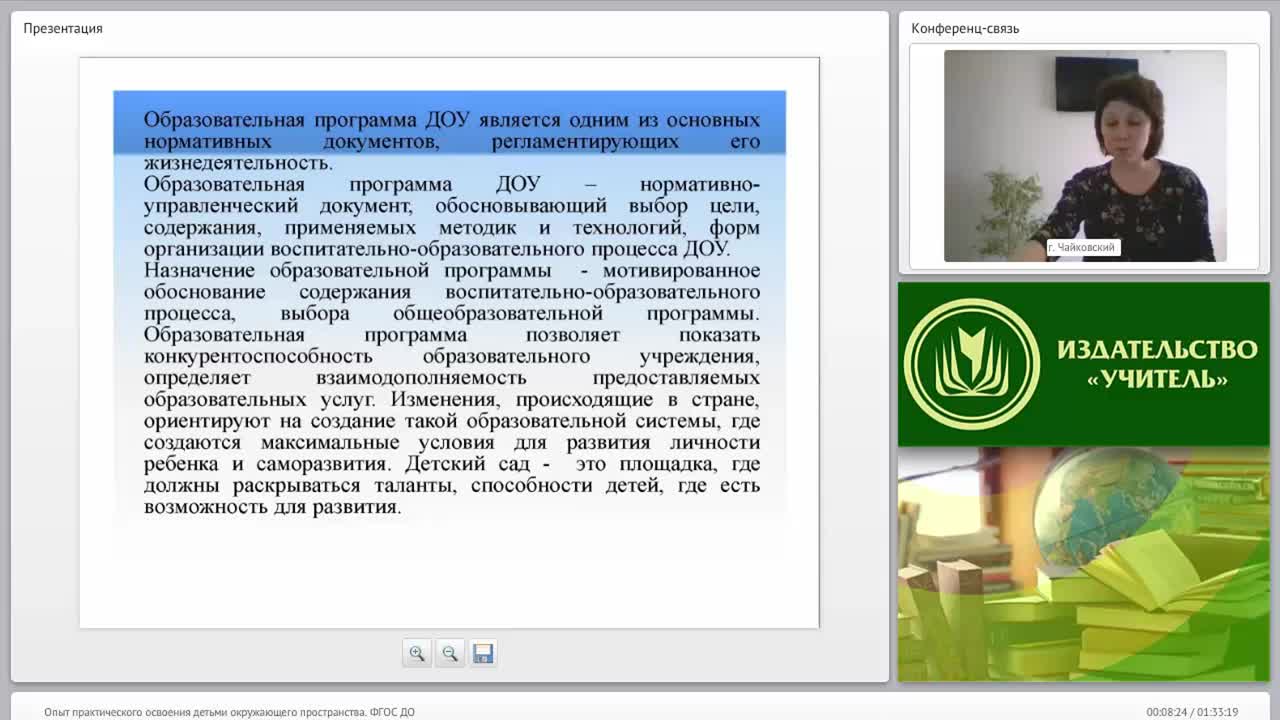Click slide text 'Назначение образовательной программы'
This screenshot has height=720, width=1280.
(x=347, y=270)
